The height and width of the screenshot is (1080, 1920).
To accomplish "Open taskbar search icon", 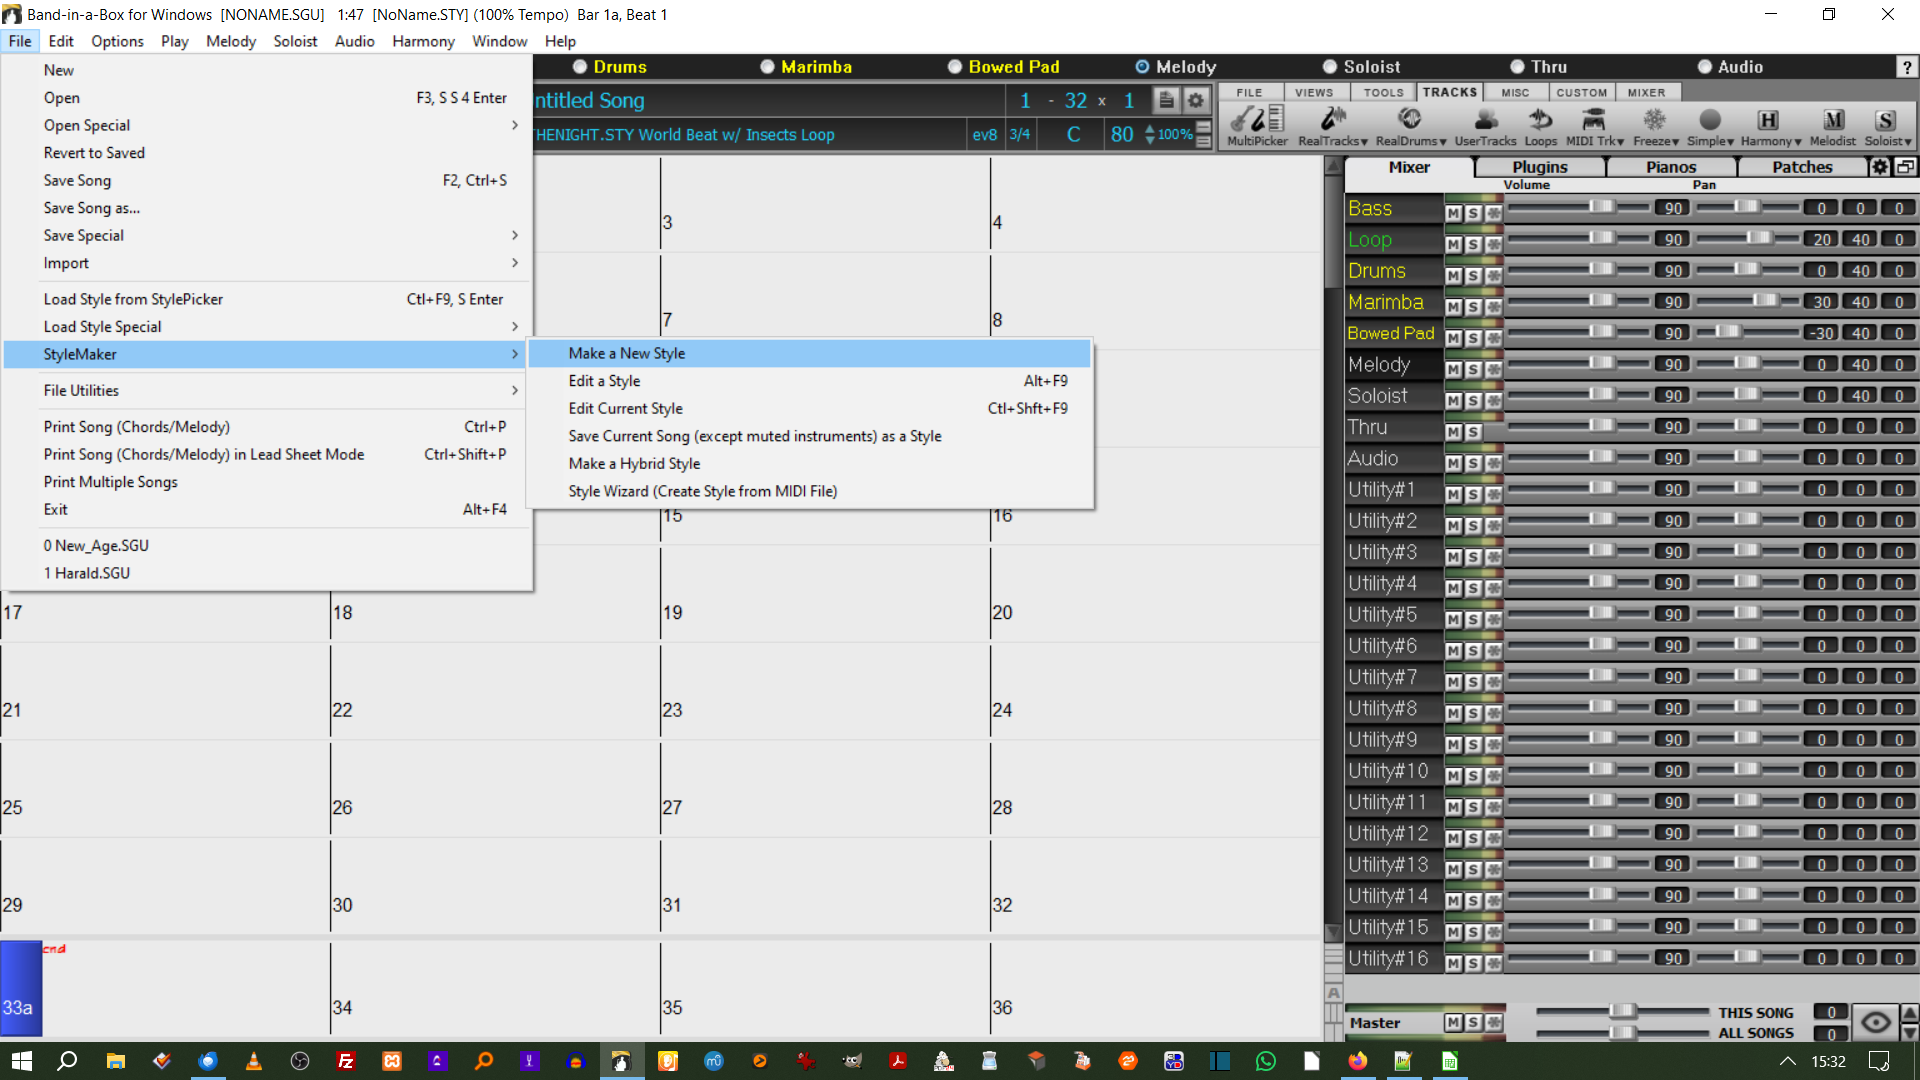I will (x=67, y=1061).
